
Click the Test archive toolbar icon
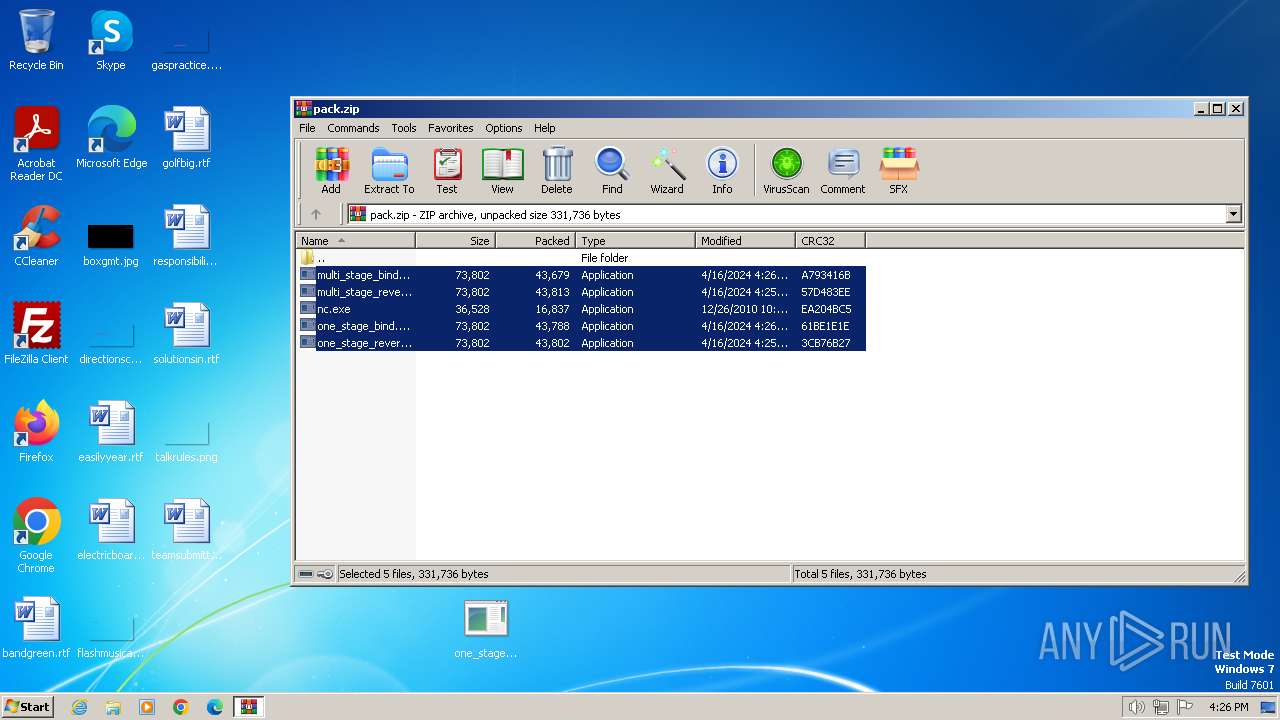pyautogui.click(x=447, y=170)
